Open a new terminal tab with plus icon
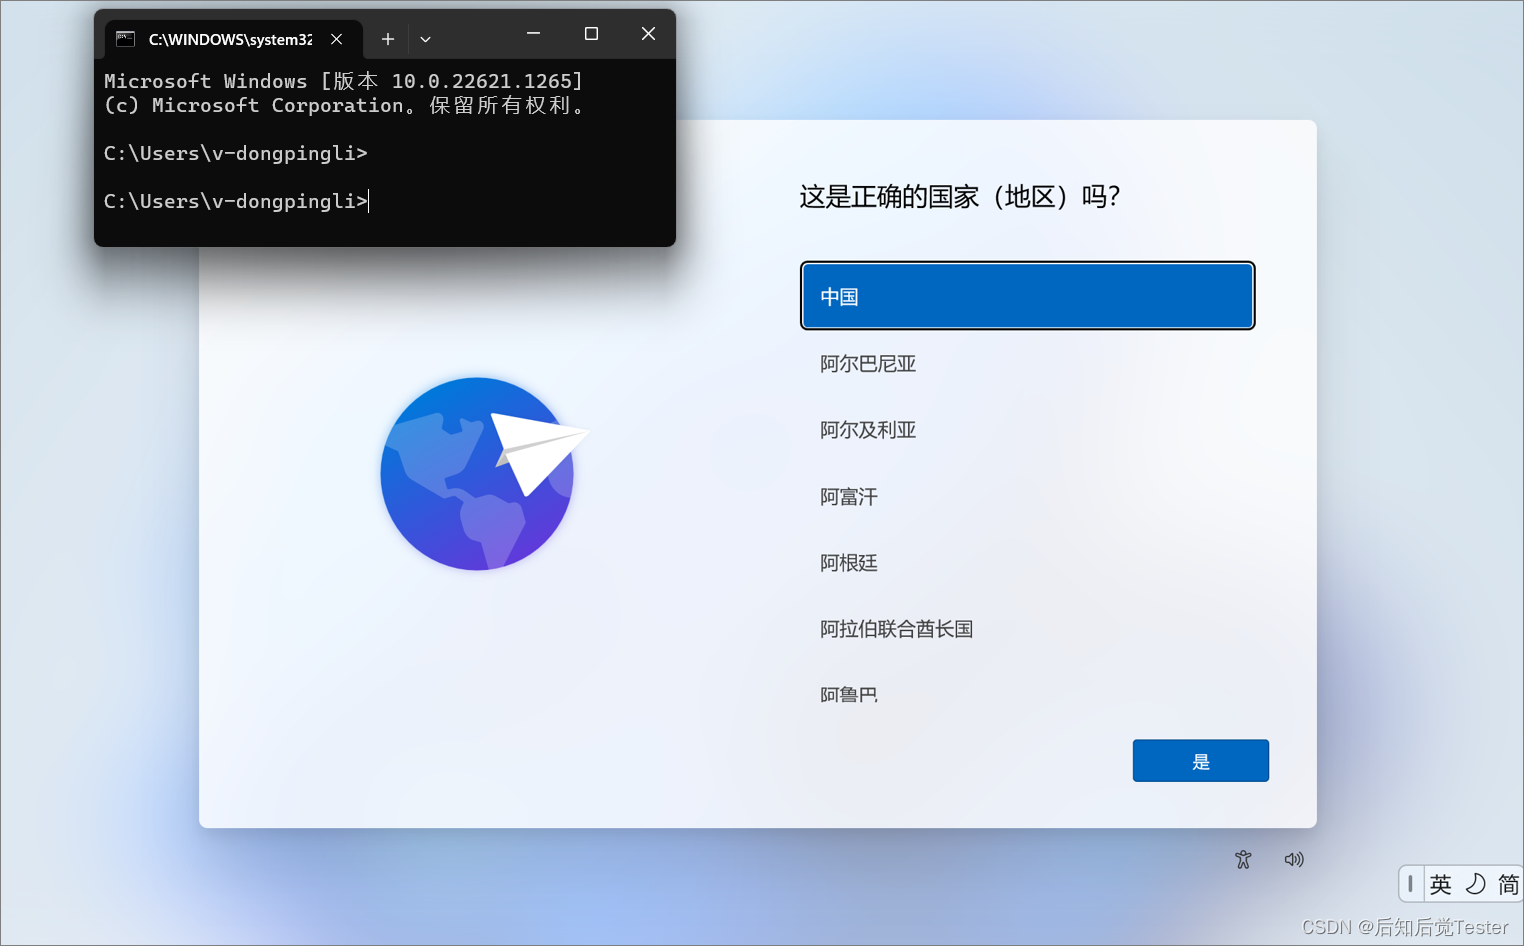Image resolution: width=1524 pixels, height=946 pixels. (387, 39)
